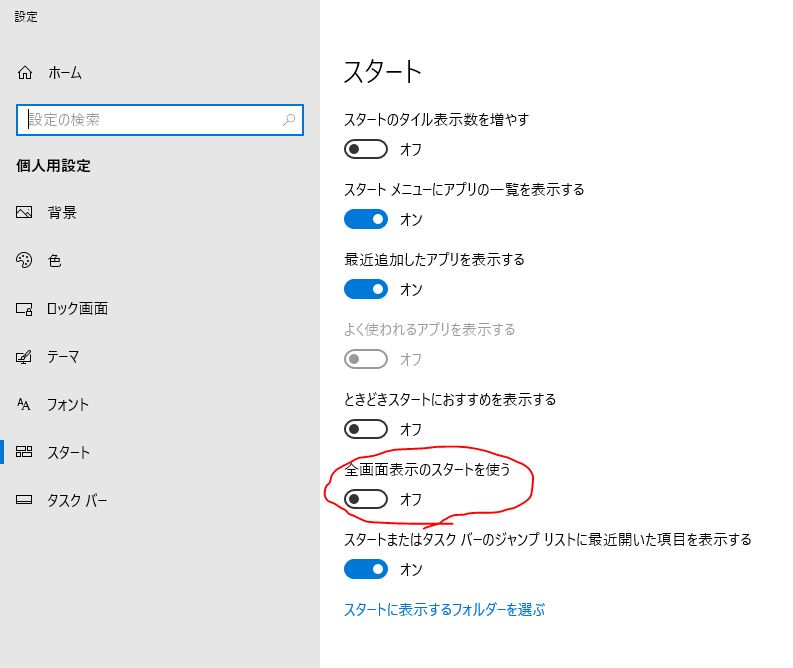The height and width of the screenshot is (668, 793).
Task: Turn on ときどきスタートにおすすめを表示する toggle
Action: (x=365, y=429)
